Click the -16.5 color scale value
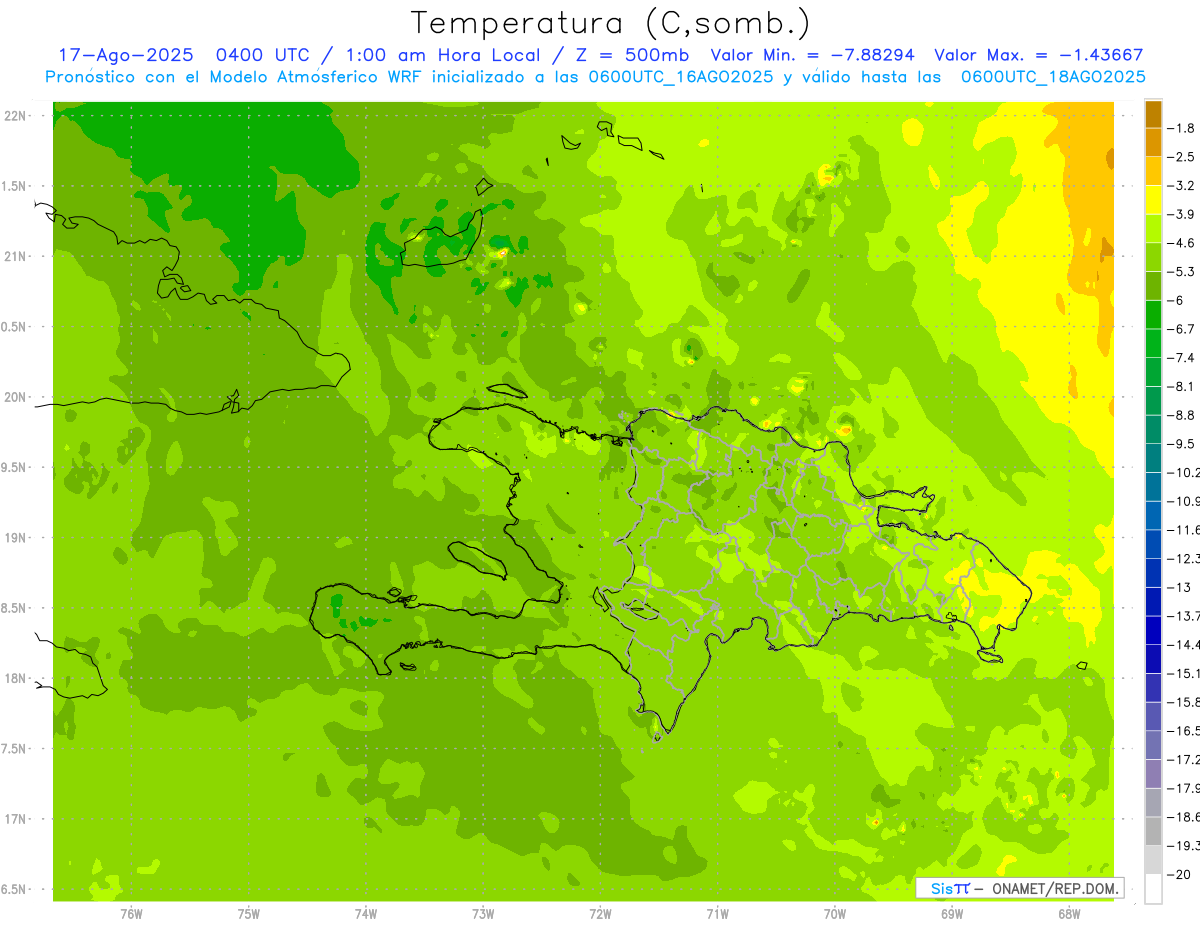The image size is (1200, 927). 1185,731
